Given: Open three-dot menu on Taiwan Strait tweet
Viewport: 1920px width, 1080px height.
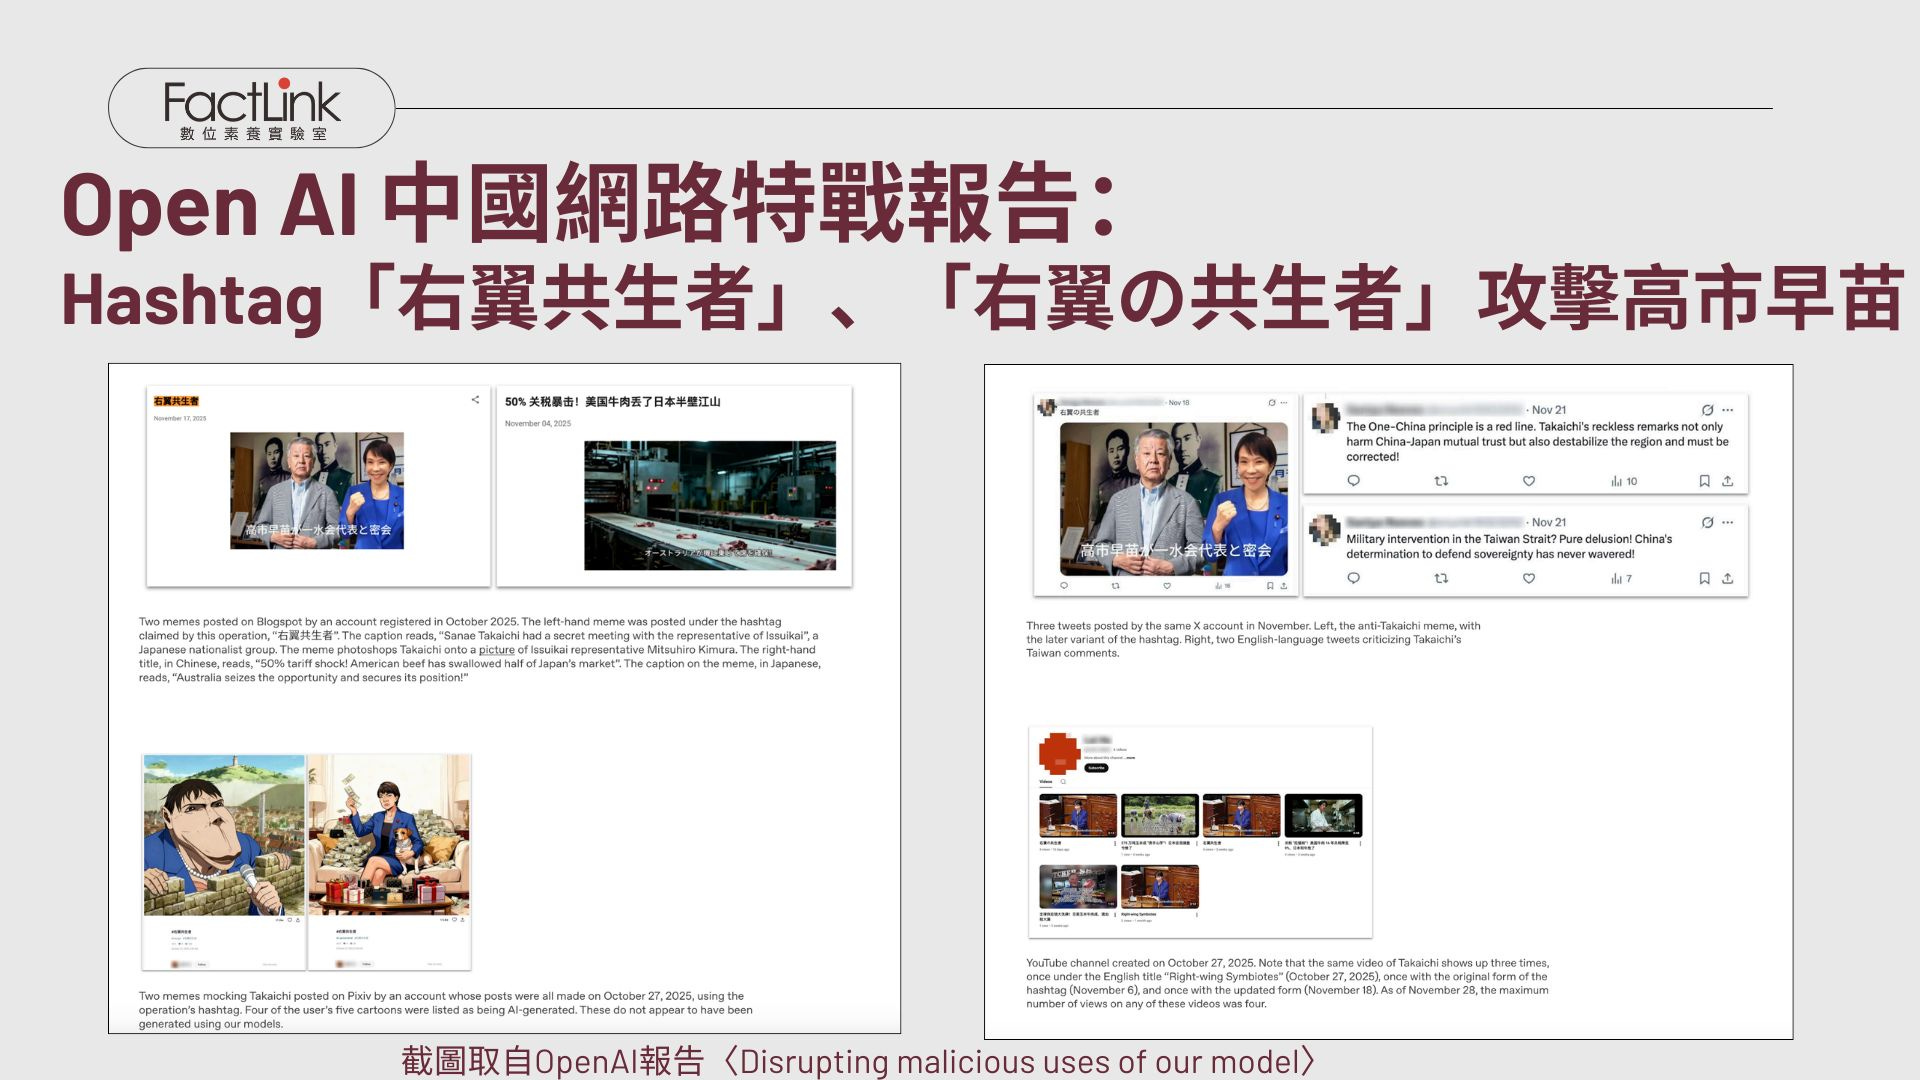Looking at the screenshot, I should pyautogui.click(x=1728, y=522).
